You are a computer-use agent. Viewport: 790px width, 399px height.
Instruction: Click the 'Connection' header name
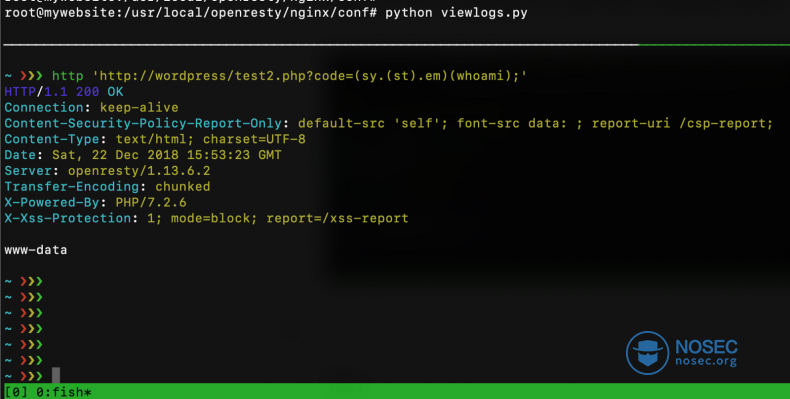pyautogui.click(x=44, y=108)
